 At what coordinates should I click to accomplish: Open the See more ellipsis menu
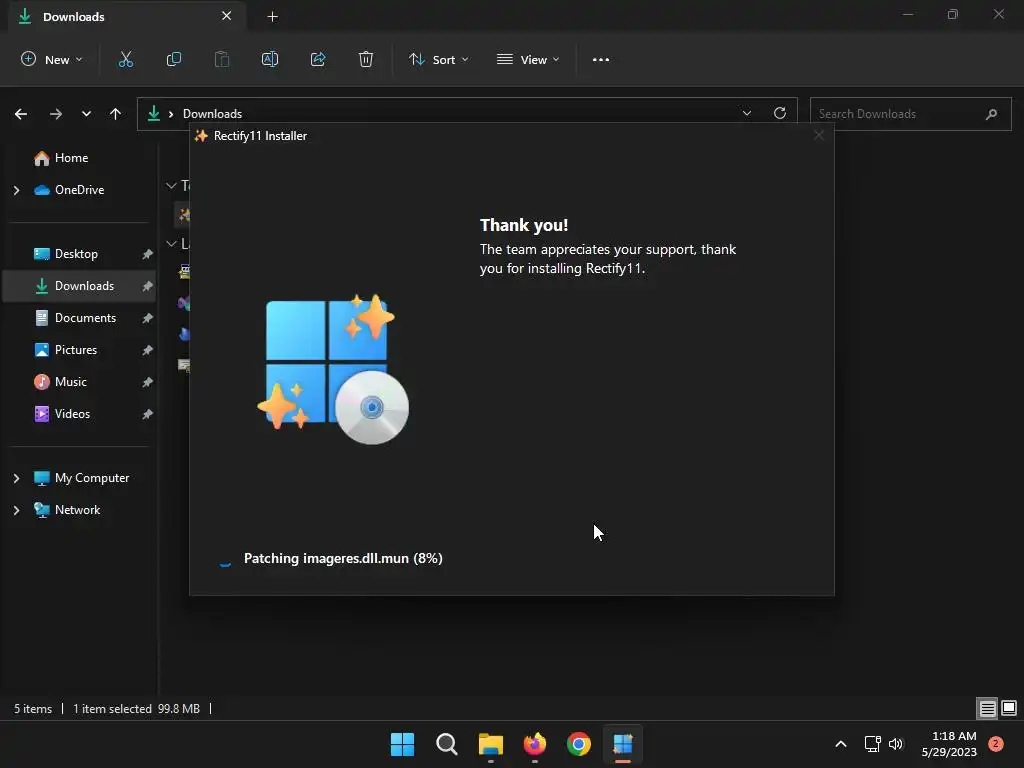(x=601, y=59)
